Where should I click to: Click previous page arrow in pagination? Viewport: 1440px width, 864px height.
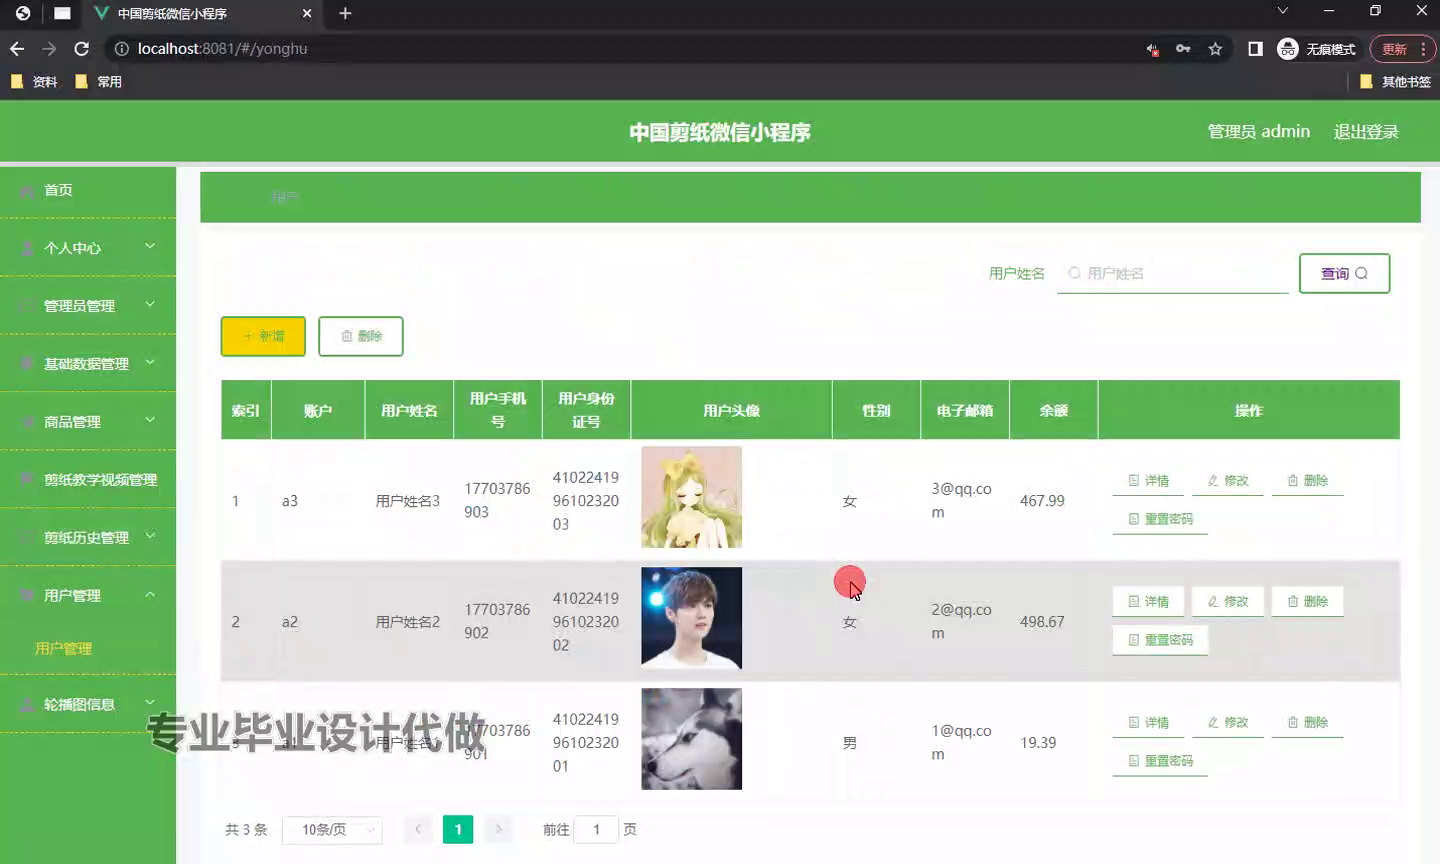pos(418,829)
